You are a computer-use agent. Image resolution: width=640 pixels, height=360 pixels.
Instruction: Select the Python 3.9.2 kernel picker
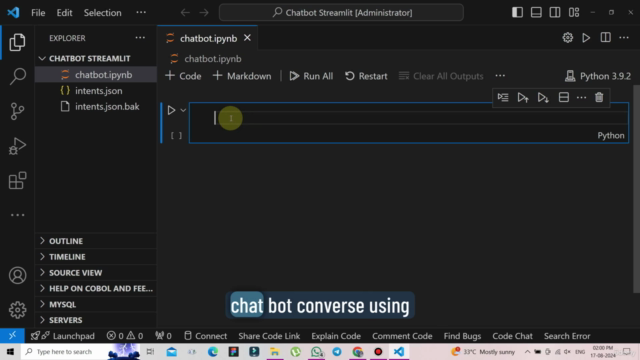click(598, 76)
